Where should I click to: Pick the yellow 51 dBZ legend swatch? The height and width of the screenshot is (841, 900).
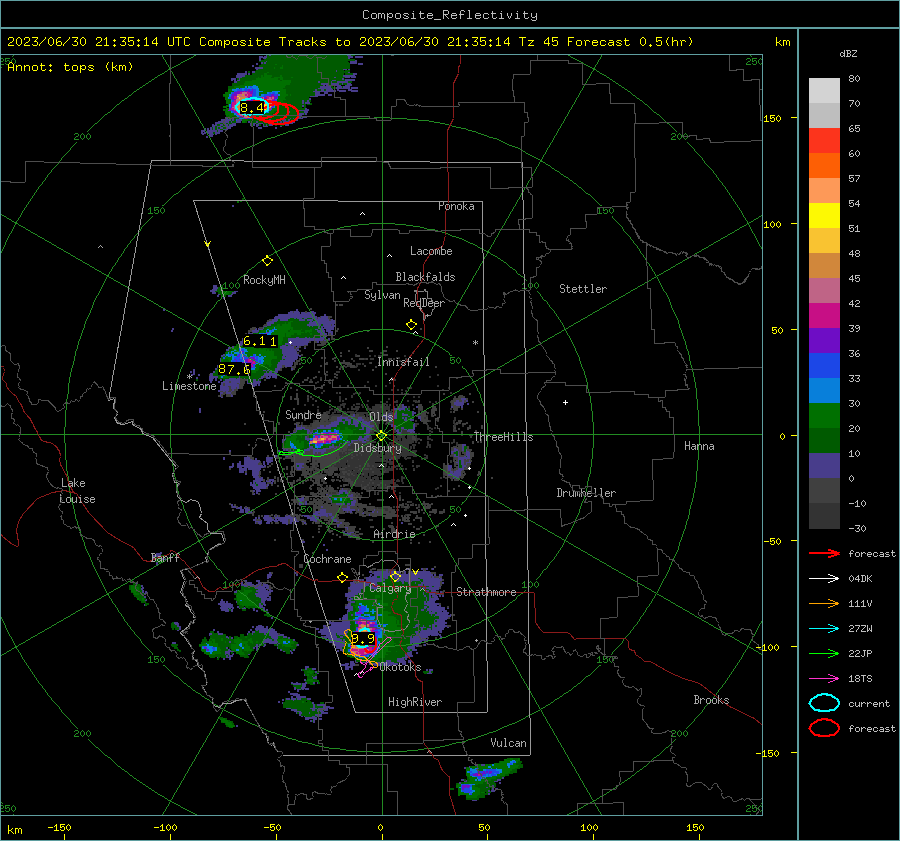[824, 215]
